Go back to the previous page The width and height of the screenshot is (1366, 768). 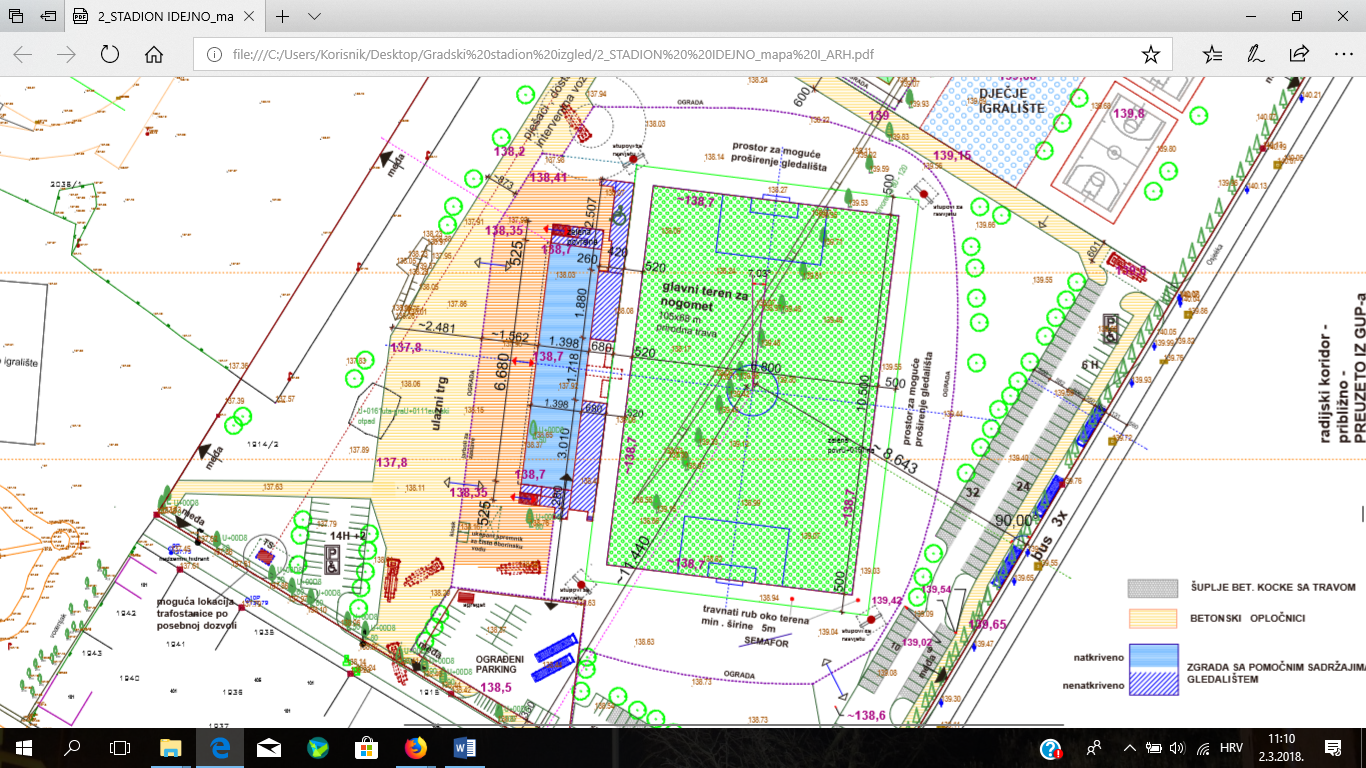[x=23, y=54]
